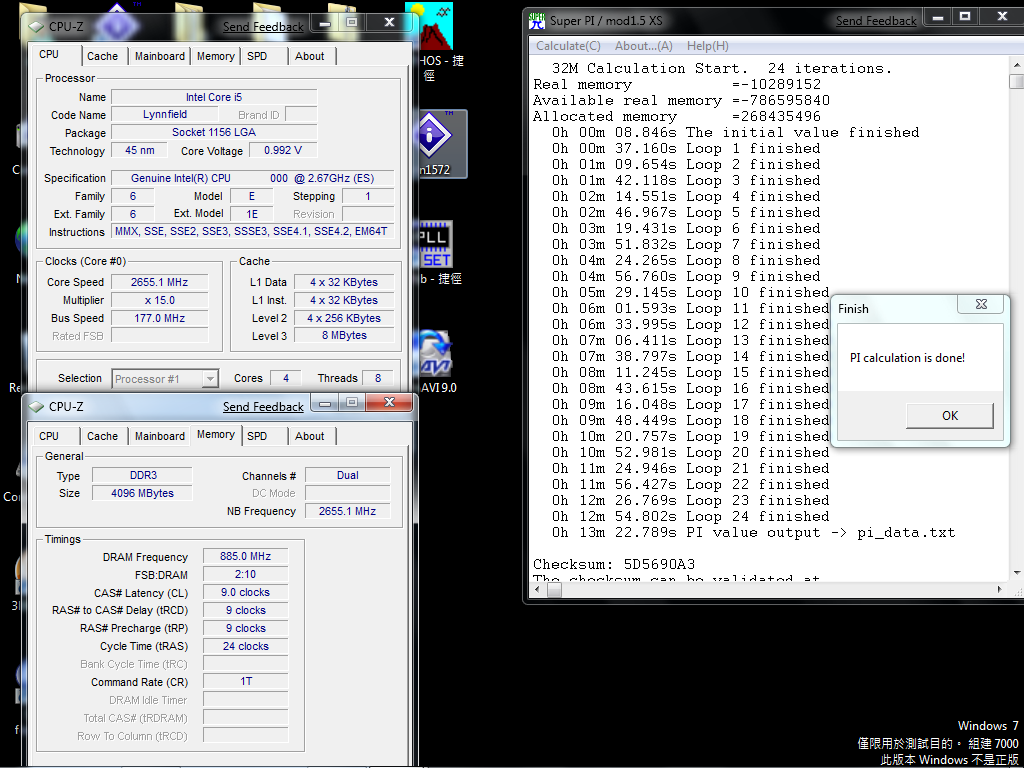Screen dimensions: 1024x768
Task: Click the Bus Speed 177.0 MHz field
Action: 159,318
